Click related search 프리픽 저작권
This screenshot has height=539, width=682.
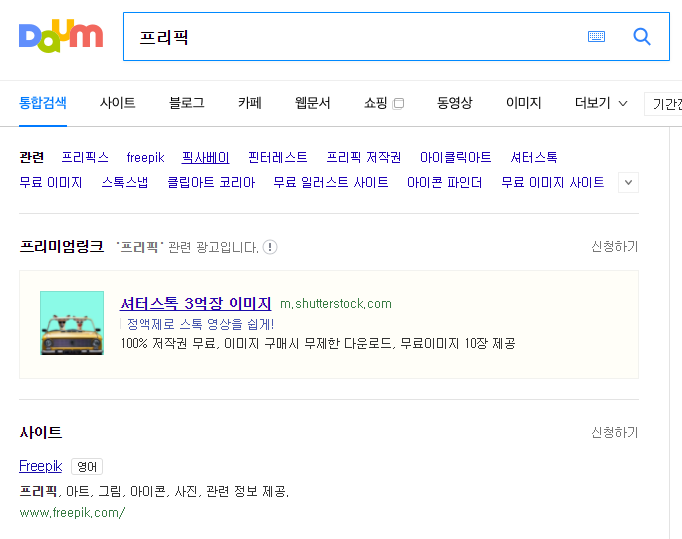click(x=364, y=157)
